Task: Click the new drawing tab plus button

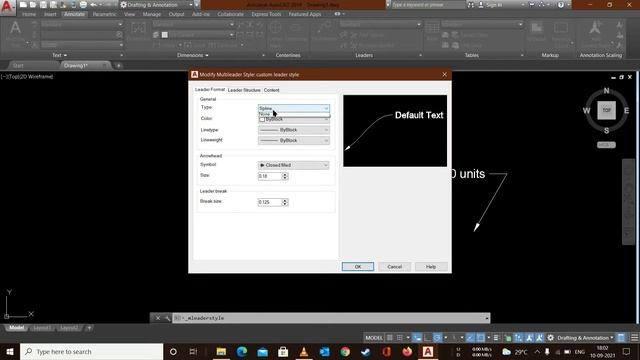Action: (119, 65)
